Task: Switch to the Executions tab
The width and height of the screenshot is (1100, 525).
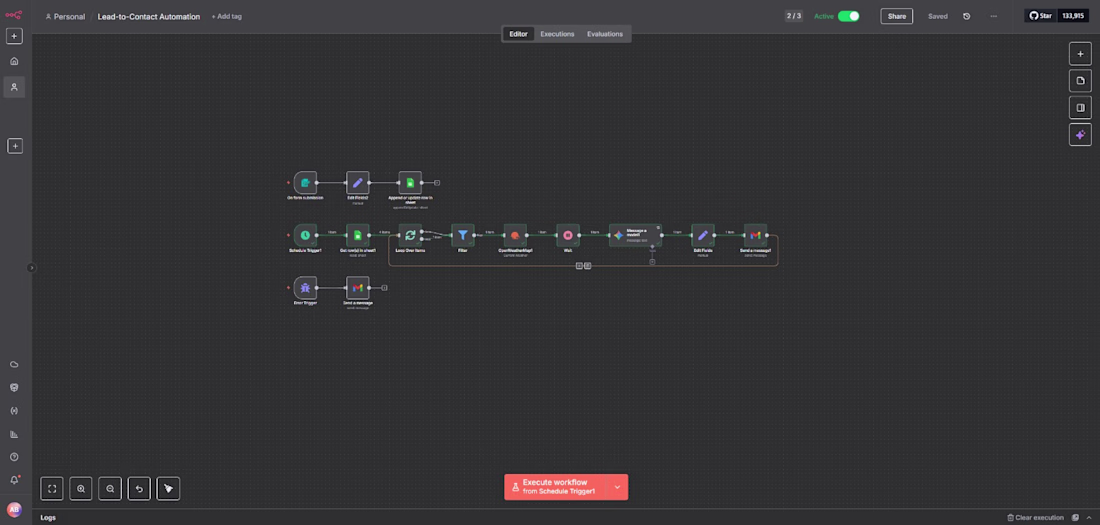Action: (557, 34)
